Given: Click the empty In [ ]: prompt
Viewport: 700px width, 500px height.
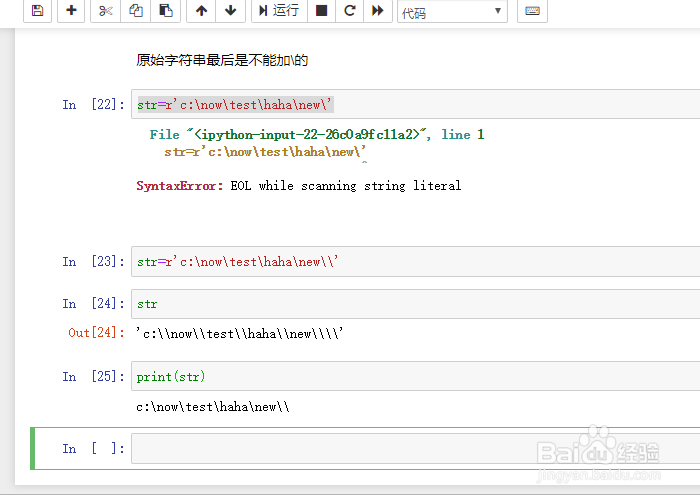Looking at the screenshot, I should coord(93,449).
